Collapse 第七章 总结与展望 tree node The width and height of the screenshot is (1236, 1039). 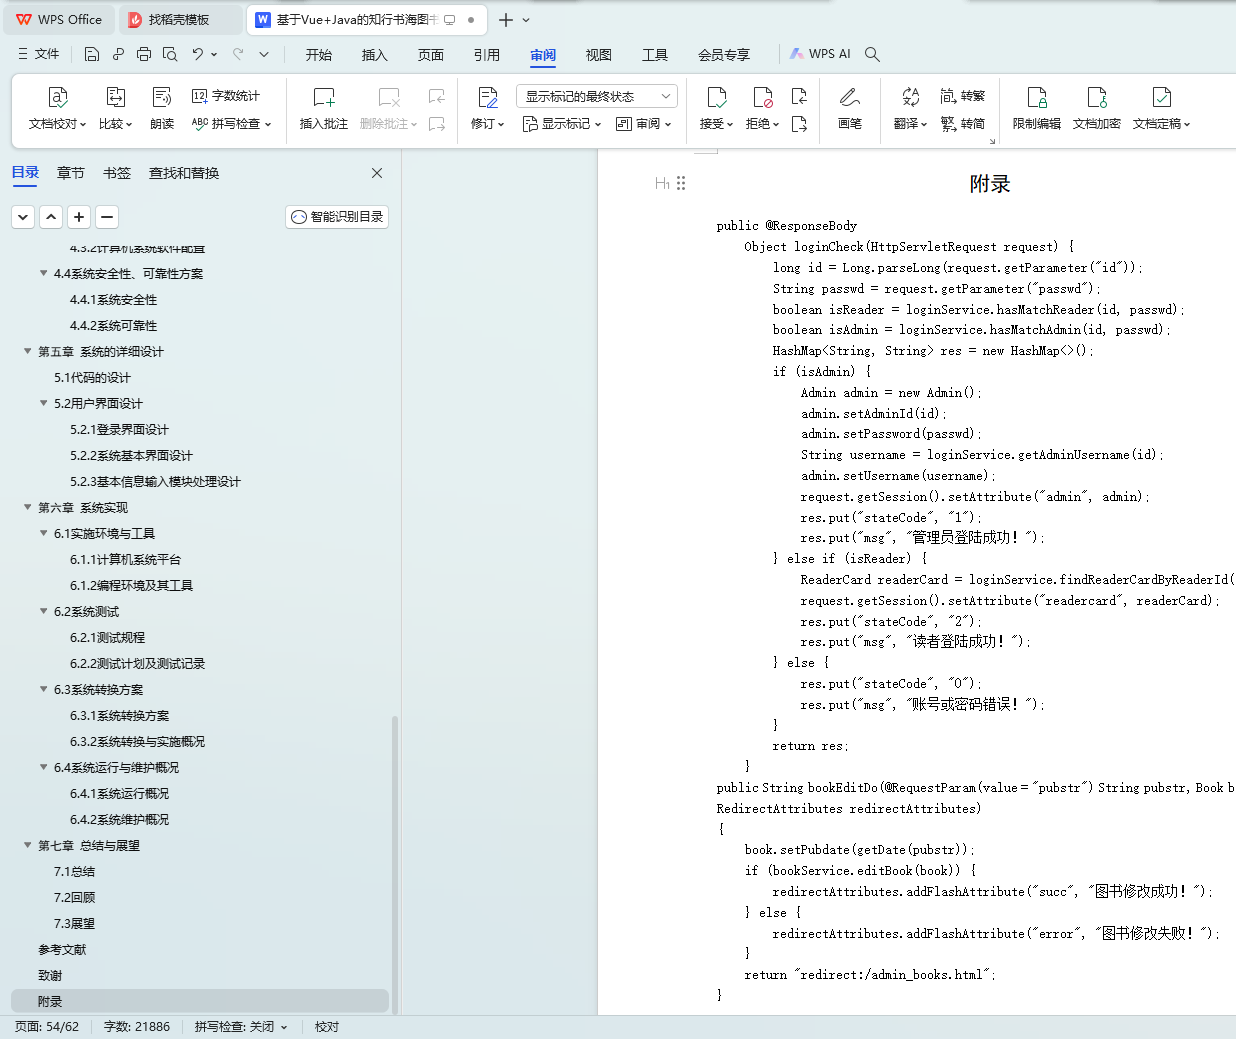(28, 845)
